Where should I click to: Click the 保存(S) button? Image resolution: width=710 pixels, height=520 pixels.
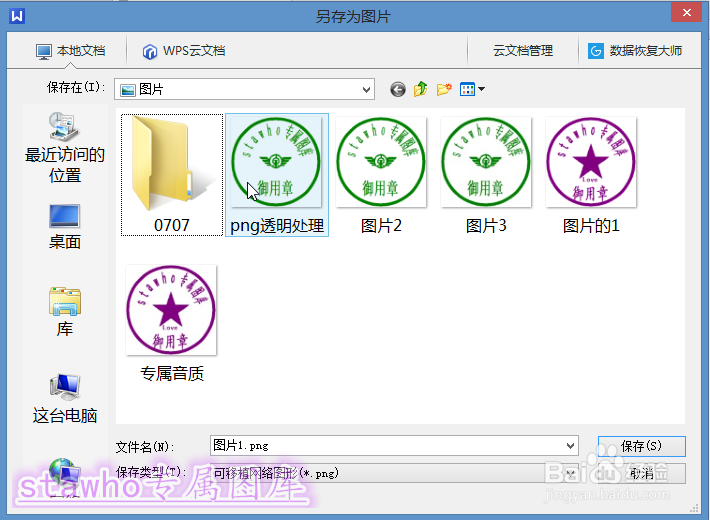pos(642,446)
